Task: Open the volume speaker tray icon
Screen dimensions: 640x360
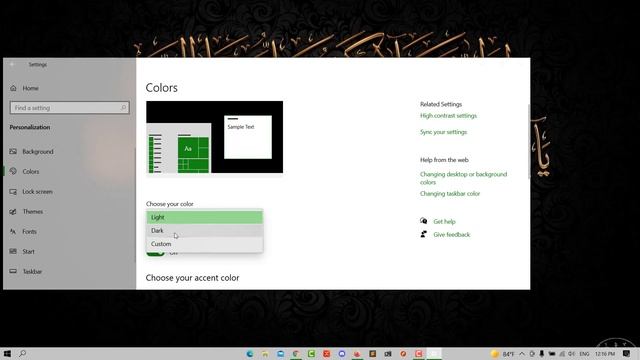Action: coord(571,354)
